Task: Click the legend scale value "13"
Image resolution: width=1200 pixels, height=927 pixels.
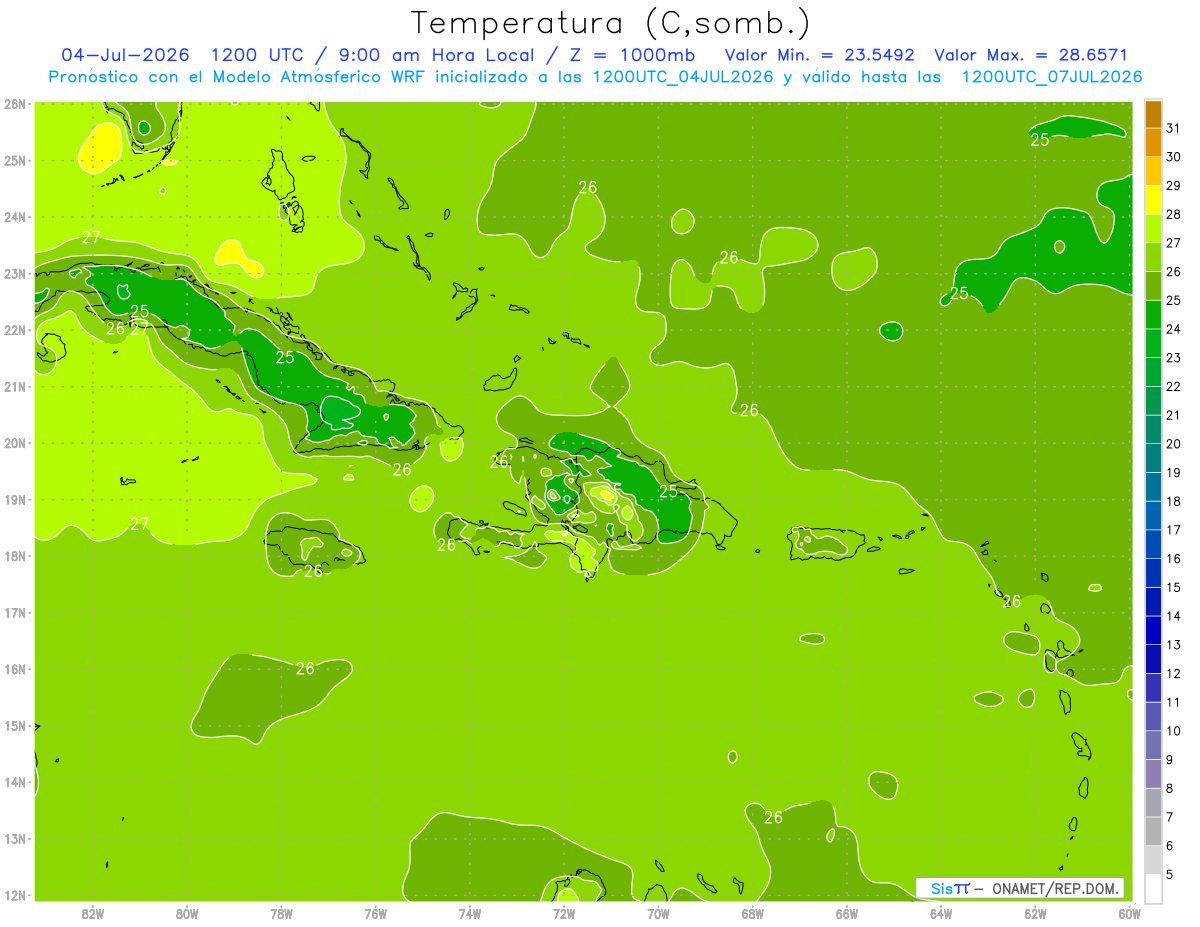Action: (1173, 645)
